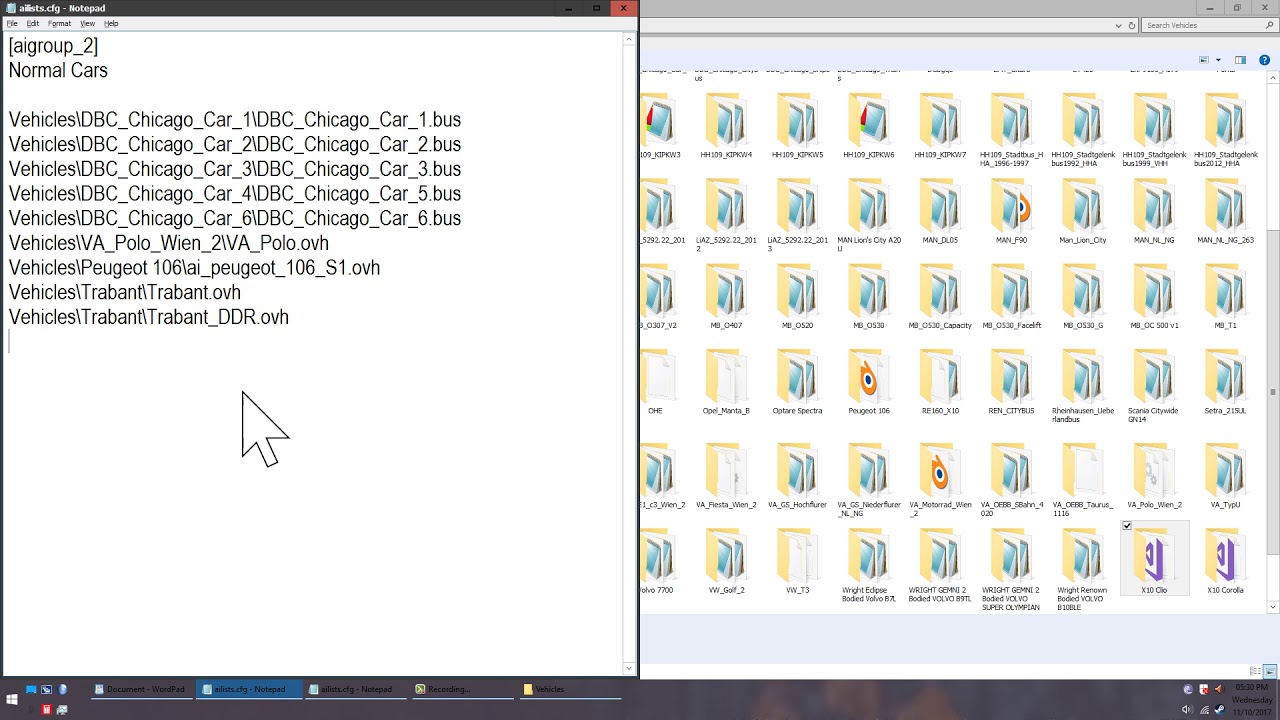The image size is (1280, 720).
Task: Open the Recording... taskbar button
Action: [463, 689]
